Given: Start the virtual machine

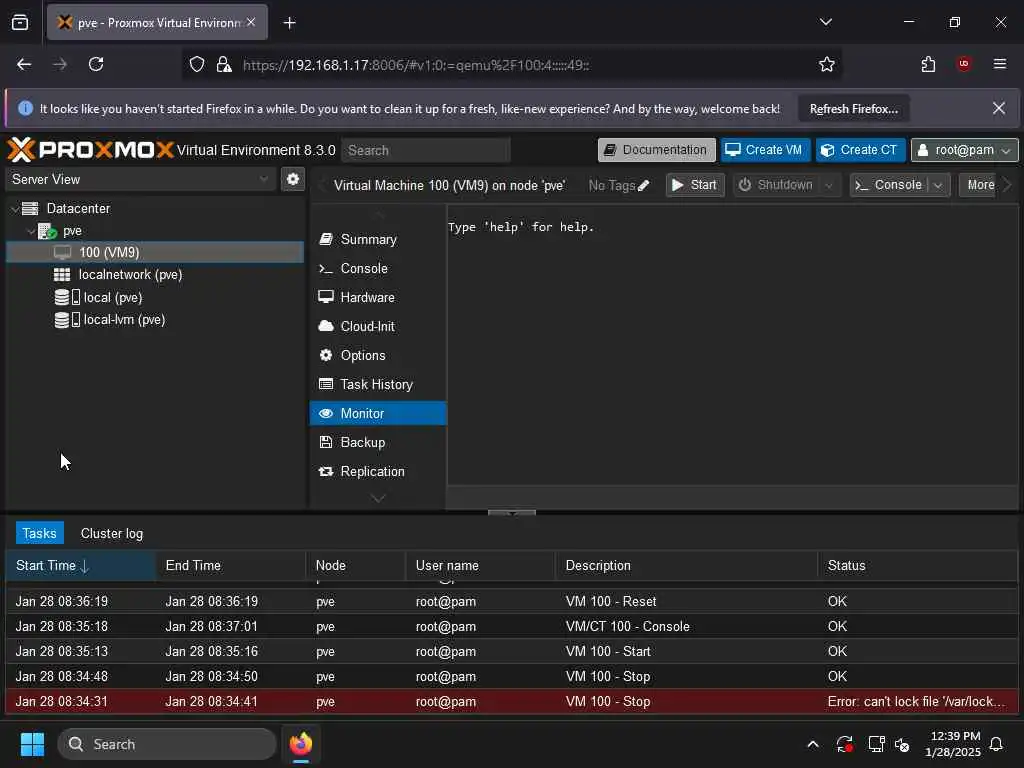Looking at the screenshot, I should 695,185.
